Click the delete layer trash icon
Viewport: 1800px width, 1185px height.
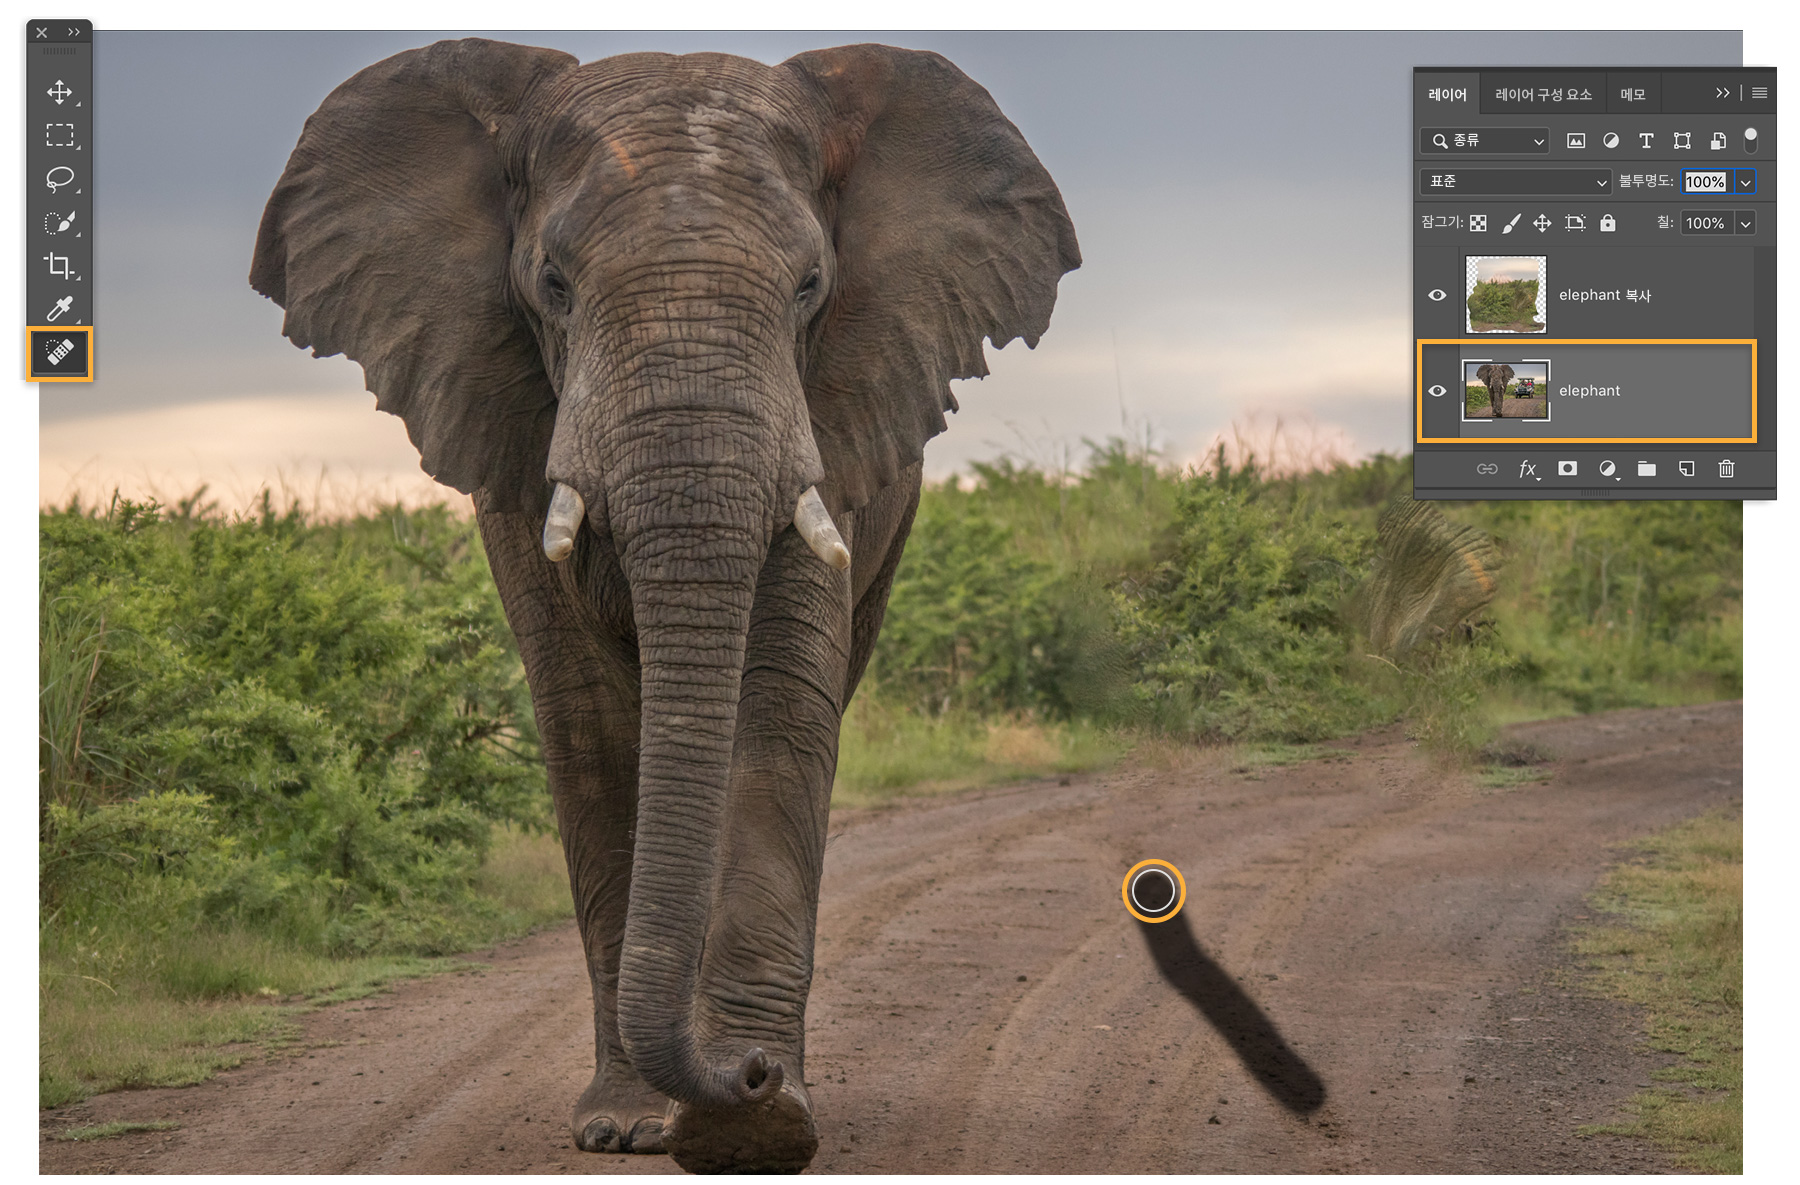coord(1726,469)
